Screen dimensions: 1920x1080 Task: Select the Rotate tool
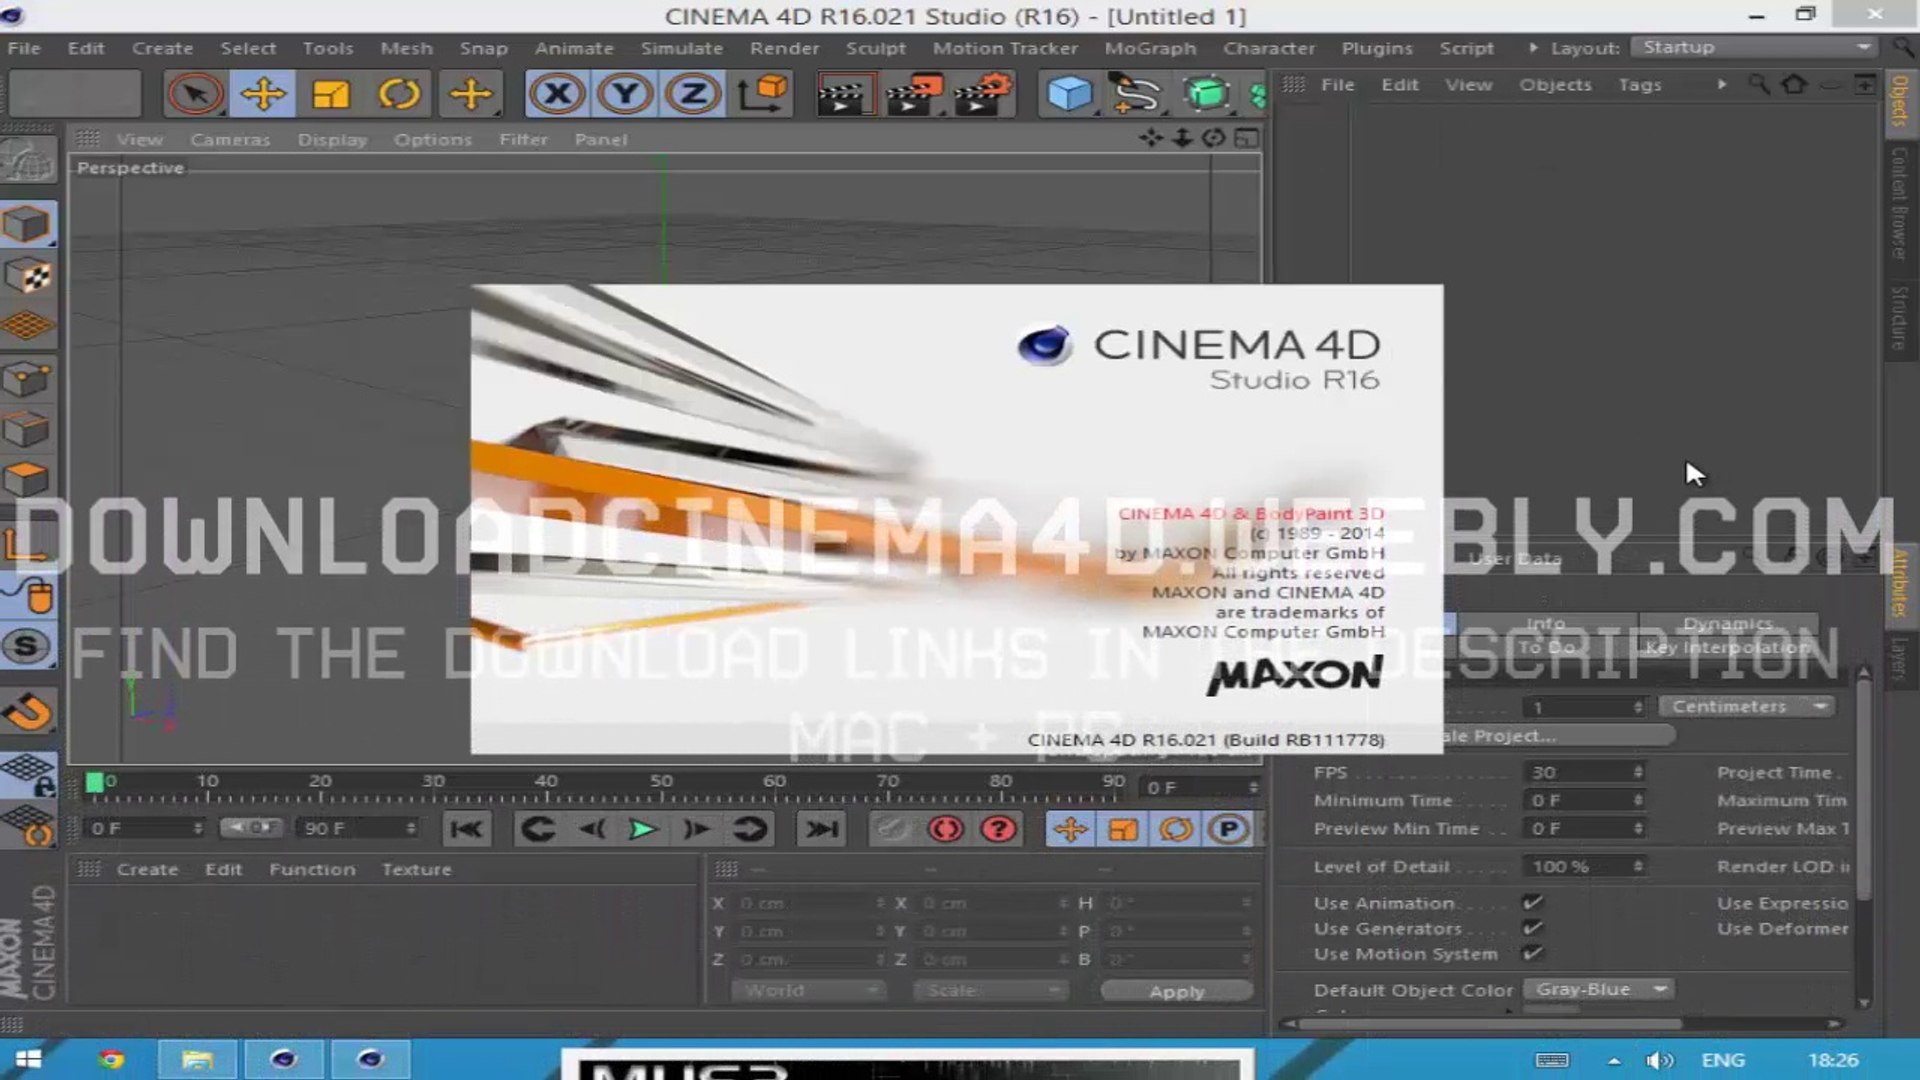point(399,95)
